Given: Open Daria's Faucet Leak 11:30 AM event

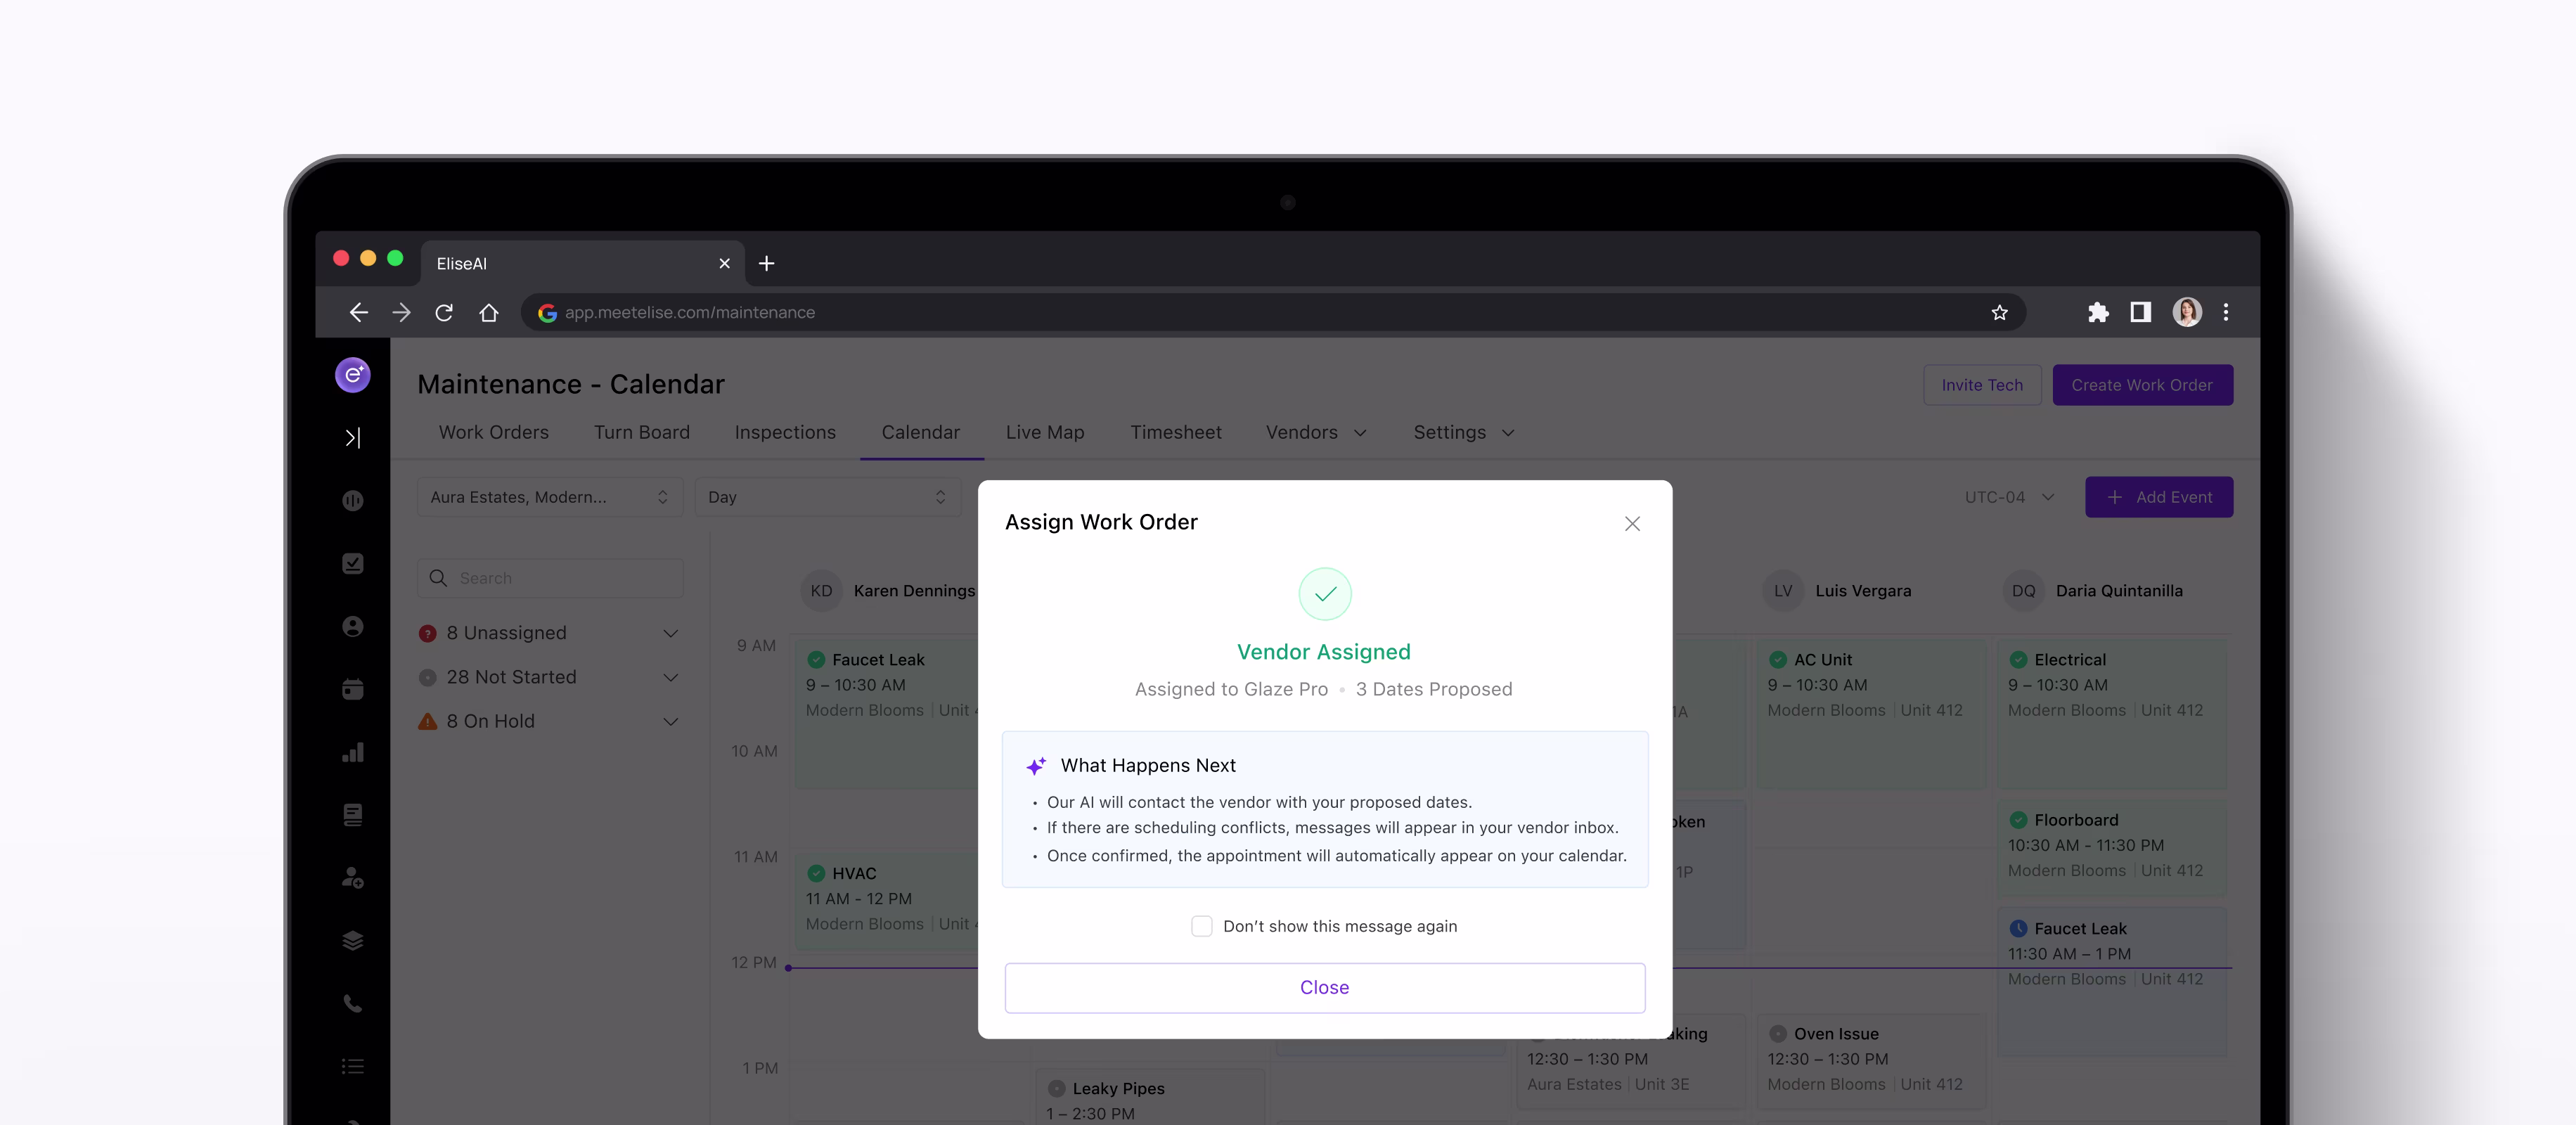Looking at the screenshot, I should pyautogui.click(x=2111, y=981).
